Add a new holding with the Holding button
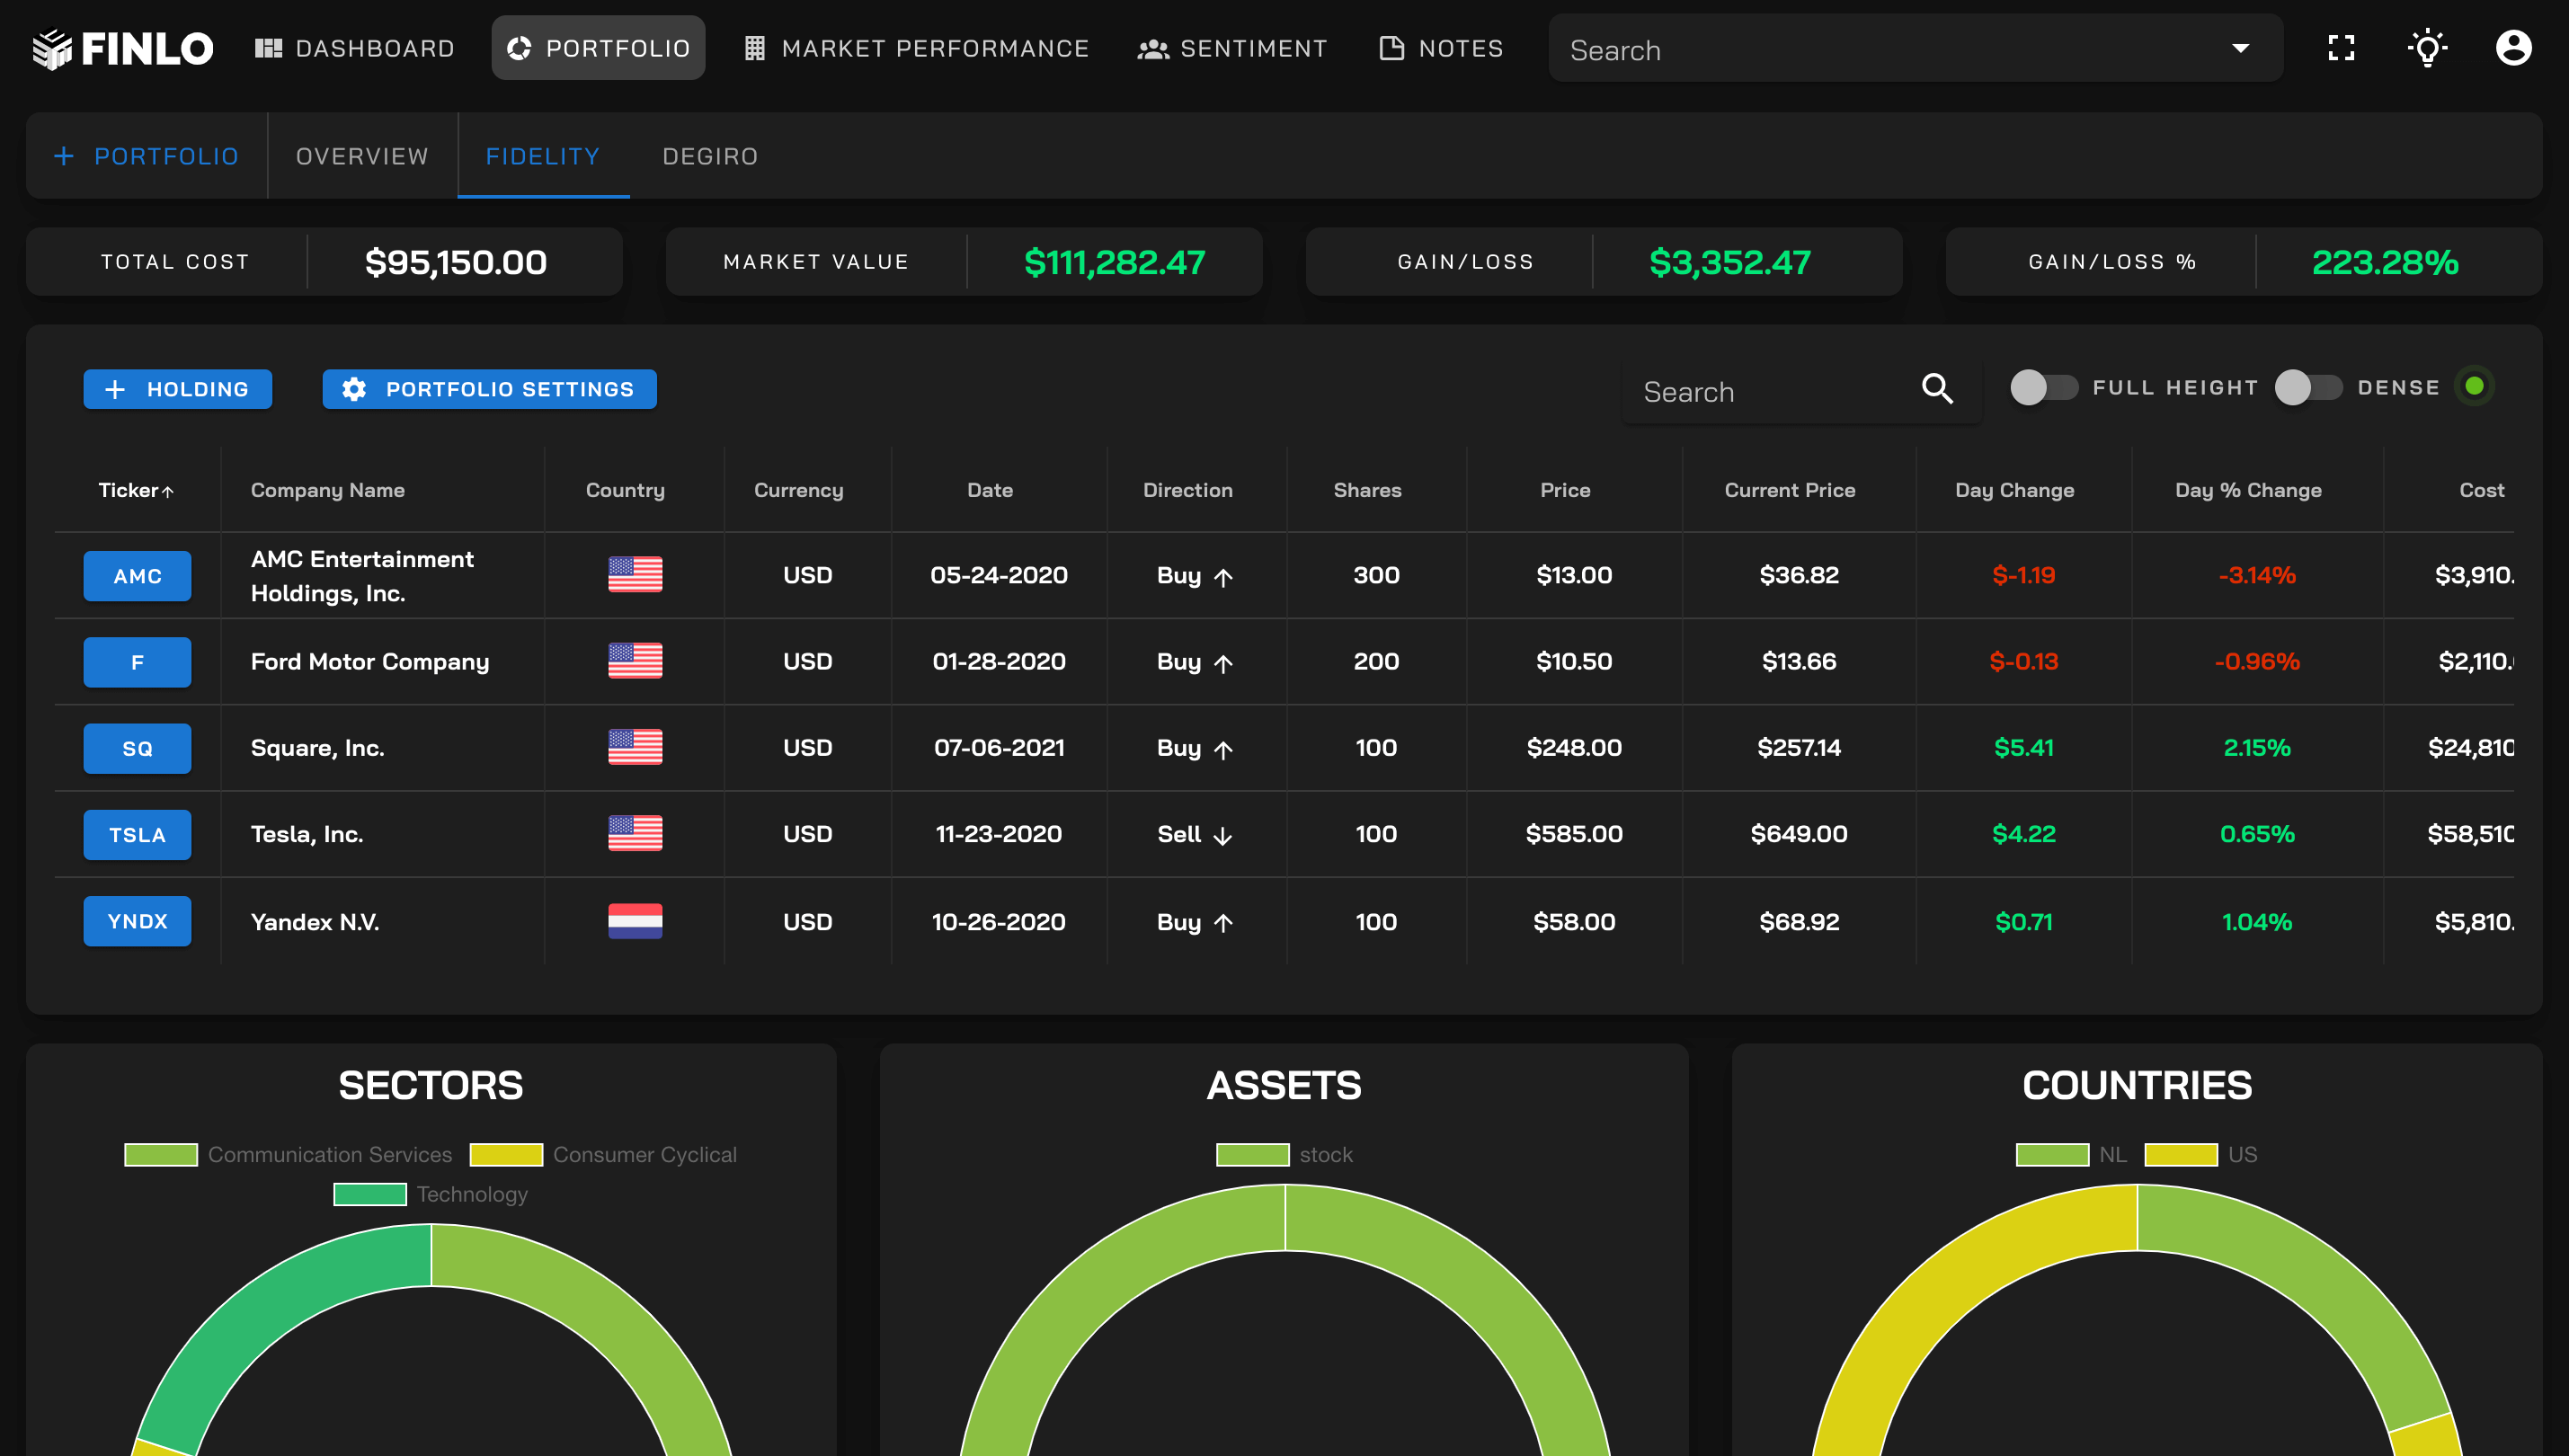This screenshot has width=2569, height=1456. 177,389
